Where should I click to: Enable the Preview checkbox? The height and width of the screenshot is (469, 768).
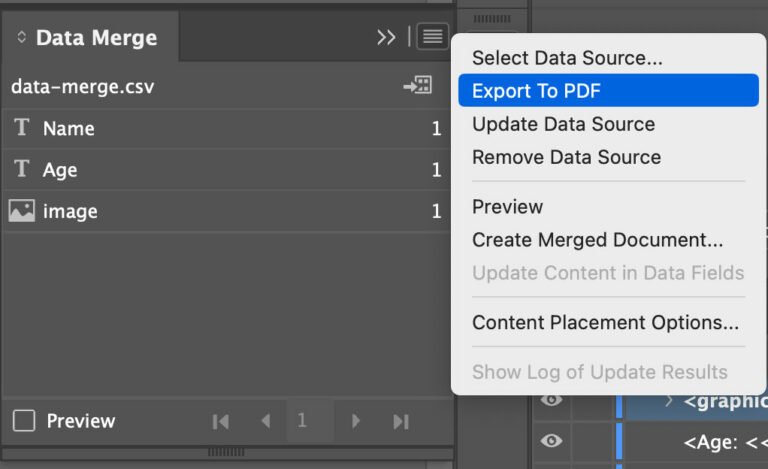23,421
